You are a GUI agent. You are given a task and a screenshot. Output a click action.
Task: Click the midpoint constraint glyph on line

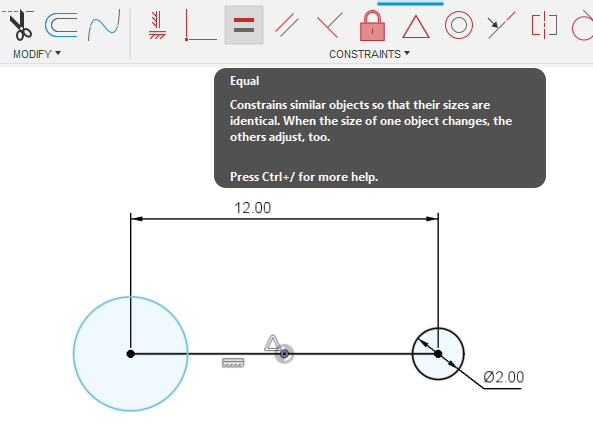[x=272, y=343]
